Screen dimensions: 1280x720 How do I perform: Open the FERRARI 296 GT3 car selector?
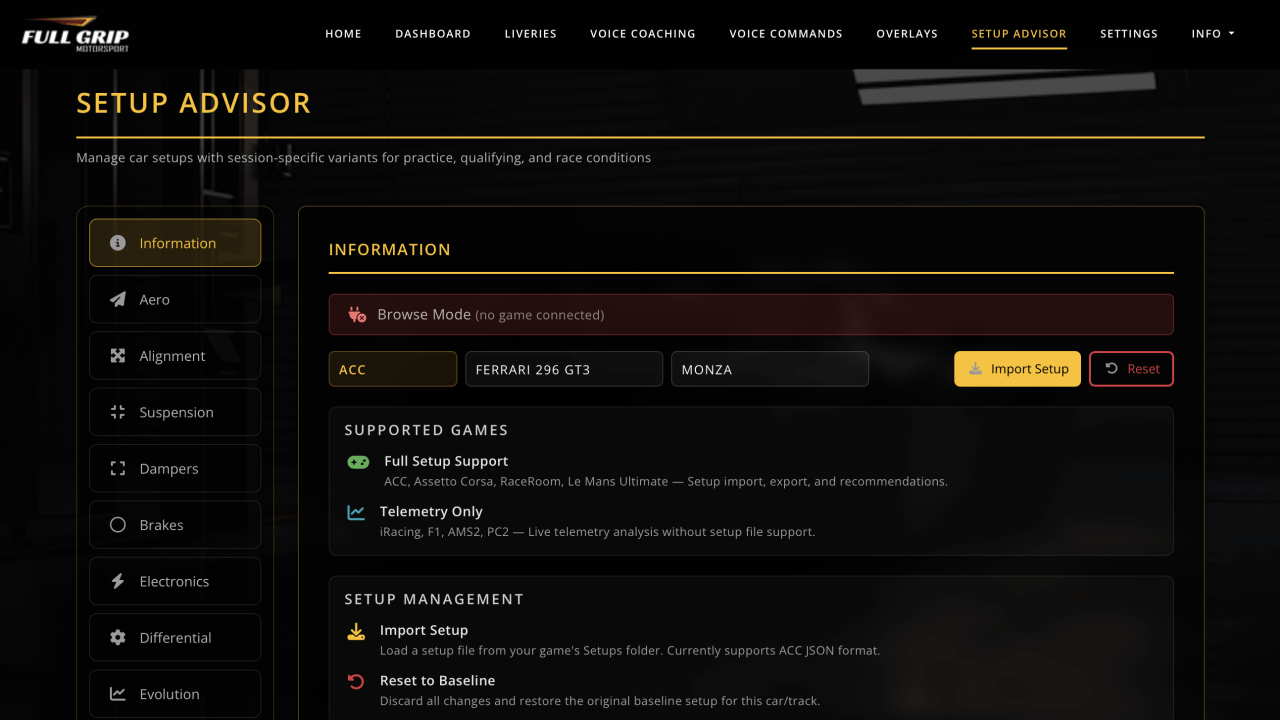point(563,368)
